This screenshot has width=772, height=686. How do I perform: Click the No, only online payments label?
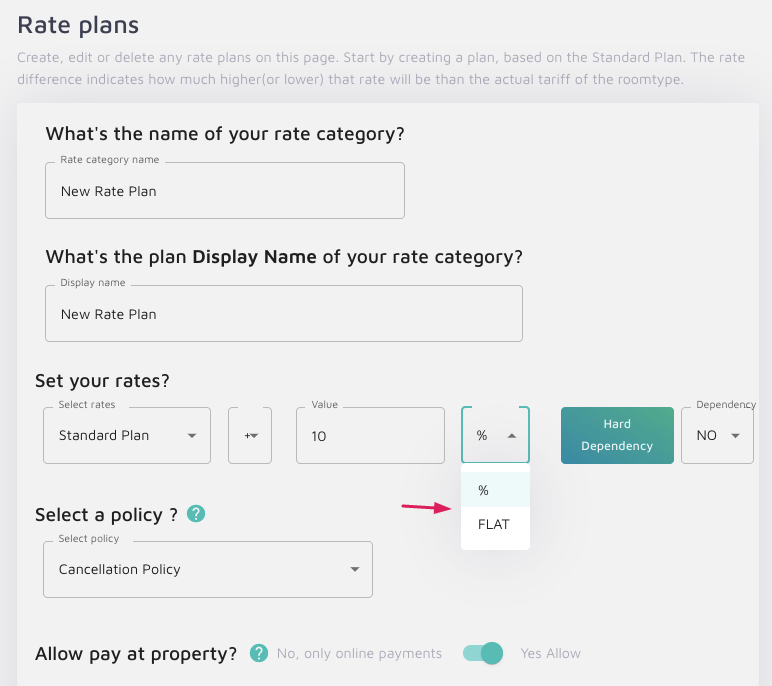click(x=359, y=653)
